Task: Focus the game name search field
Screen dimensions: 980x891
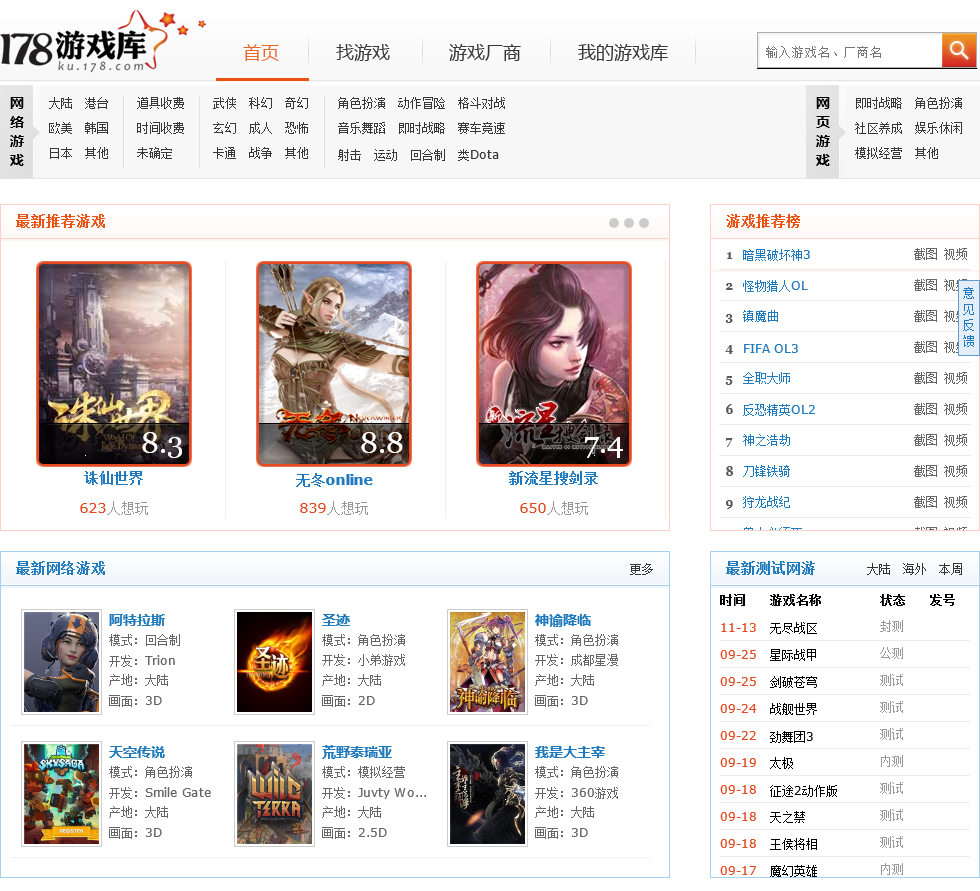Action: (x=849, y=52)
